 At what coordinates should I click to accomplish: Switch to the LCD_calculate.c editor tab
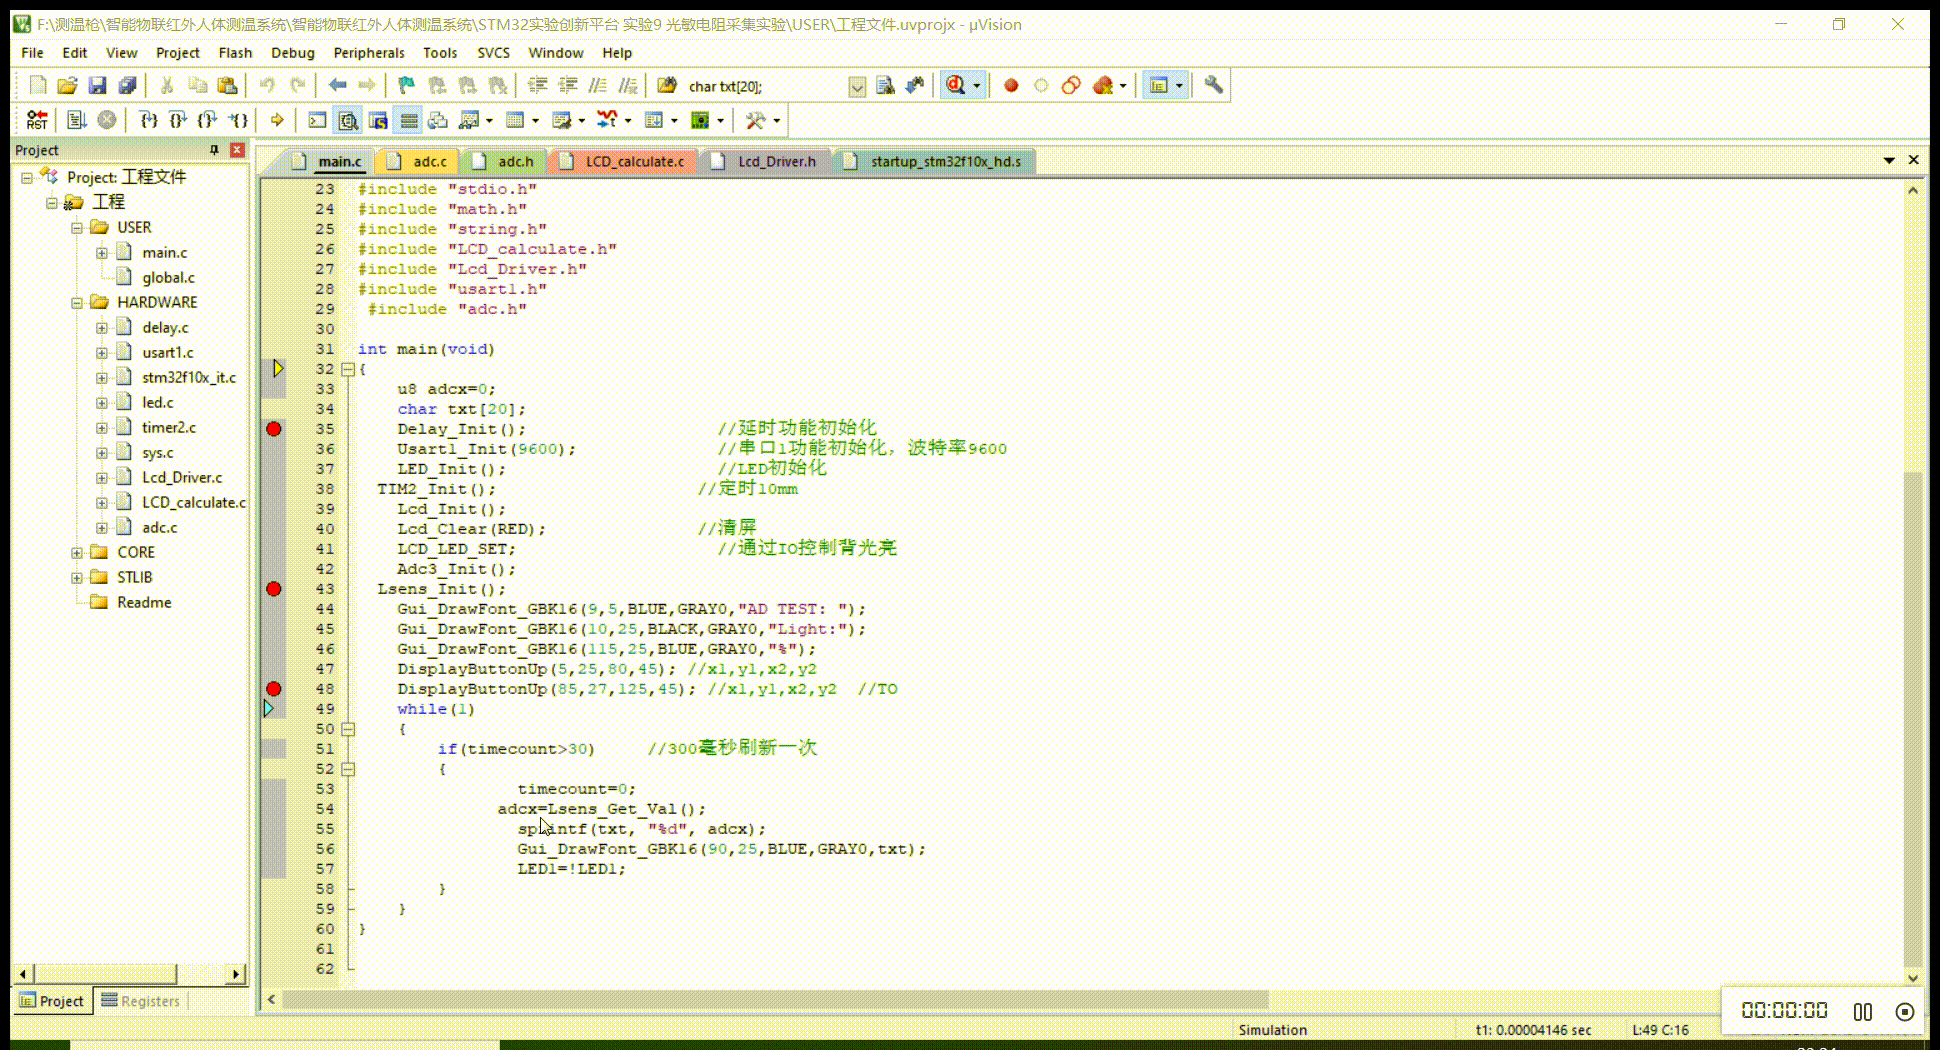tap(624, 161)
